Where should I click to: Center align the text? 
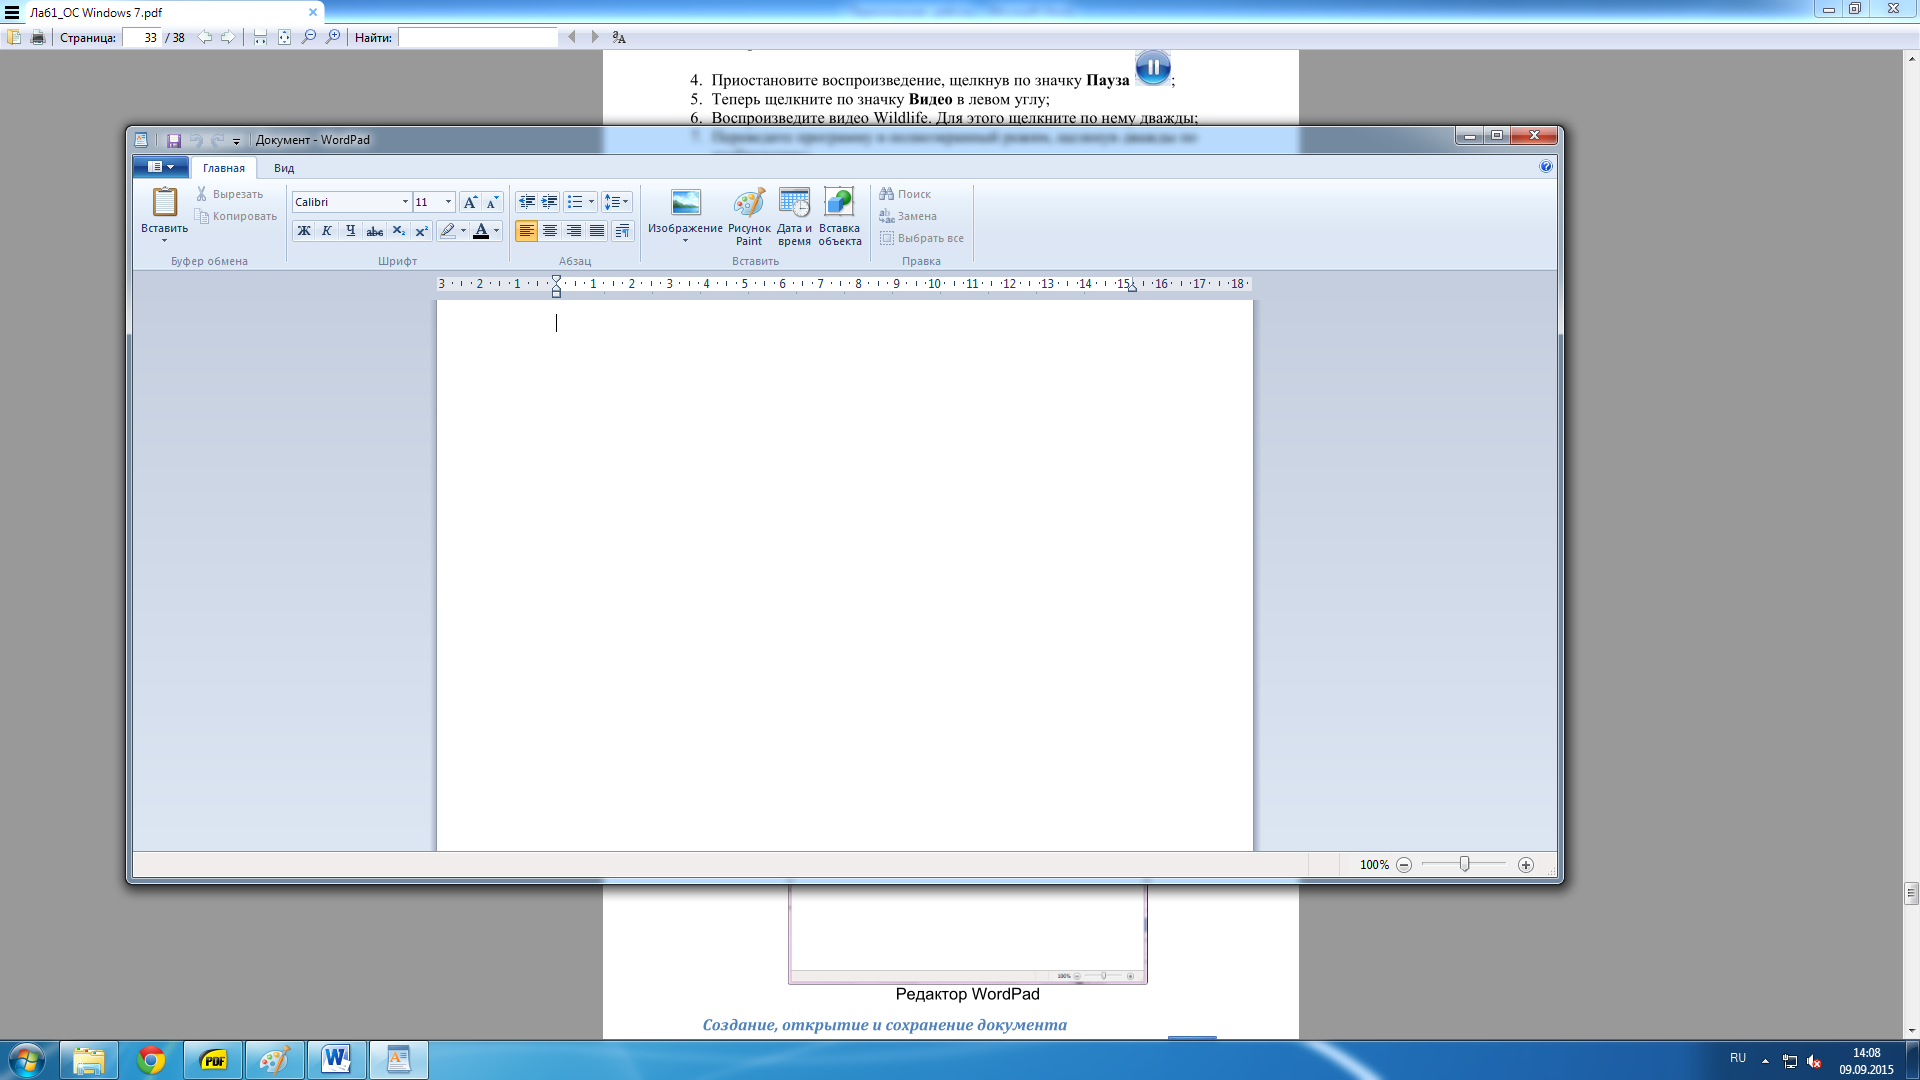(x=549, y=231)
